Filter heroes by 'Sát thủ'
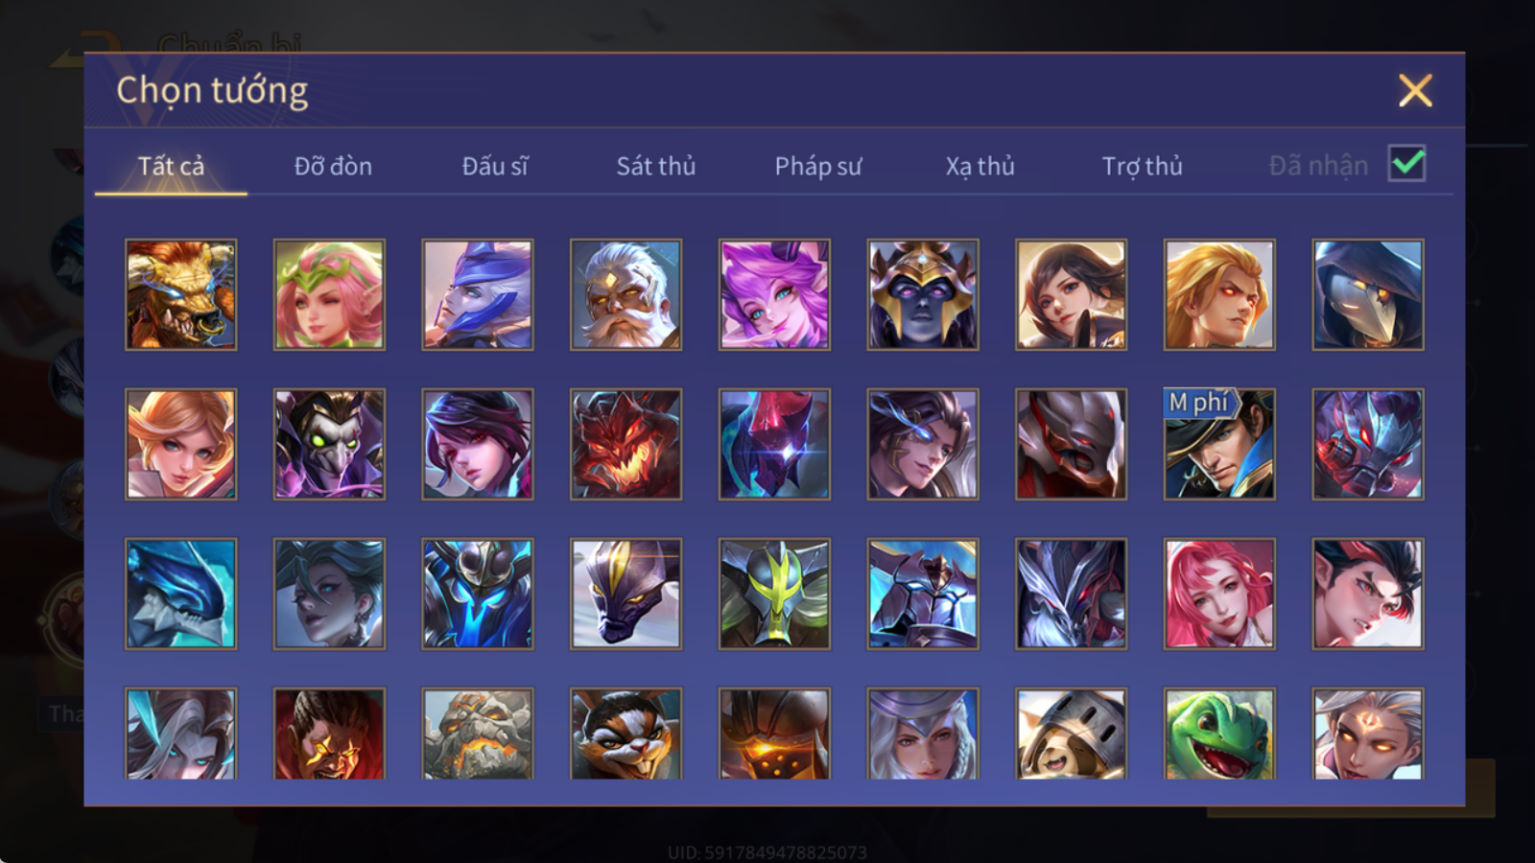Image resolution: width=1535 pixels, height=863 pixels. [656, 166]
